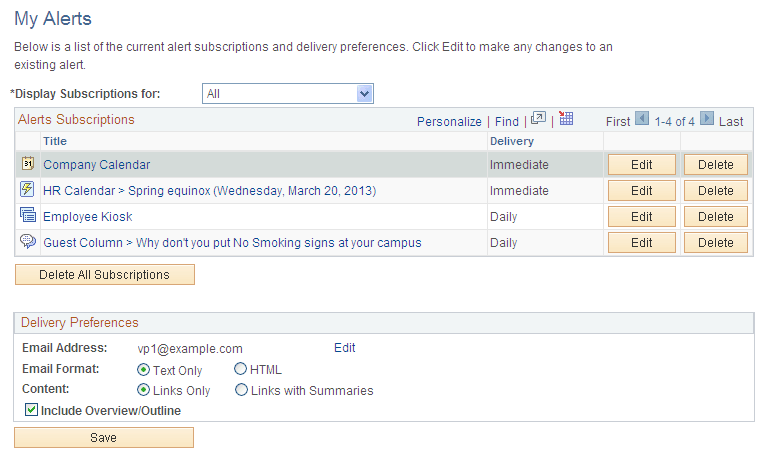Click Delete All Subscriptions button
This screenshot has width=761, height=453.
(104, 274)
